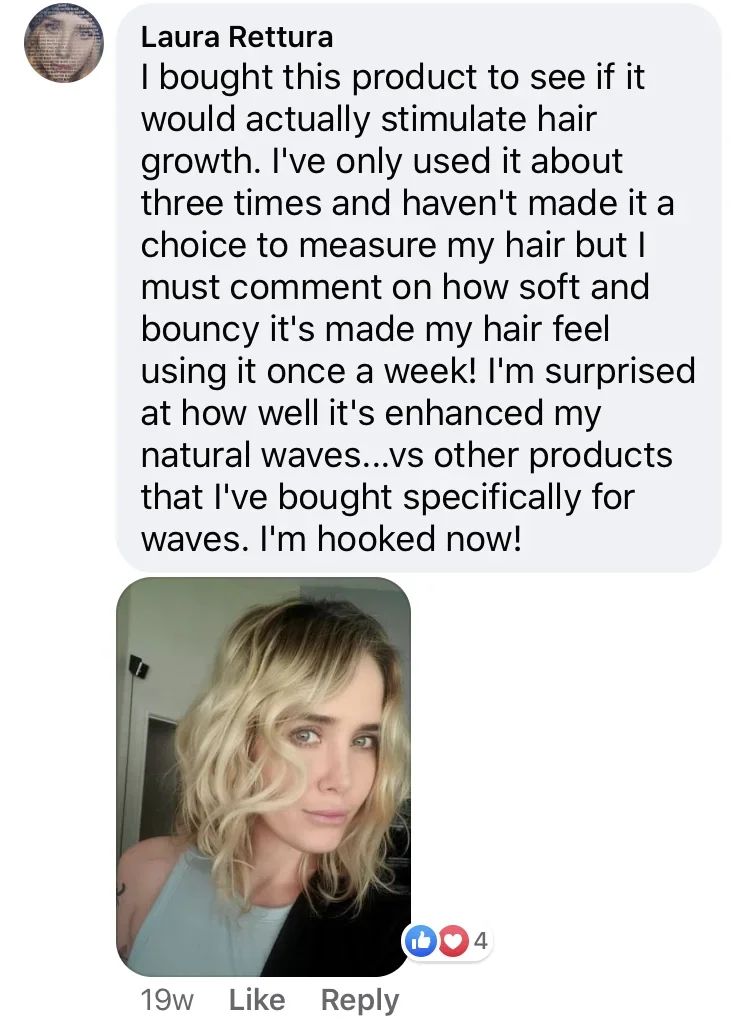Click the text "natural waves...vs other products"
750x1027 pixels.
coord(406,455)
